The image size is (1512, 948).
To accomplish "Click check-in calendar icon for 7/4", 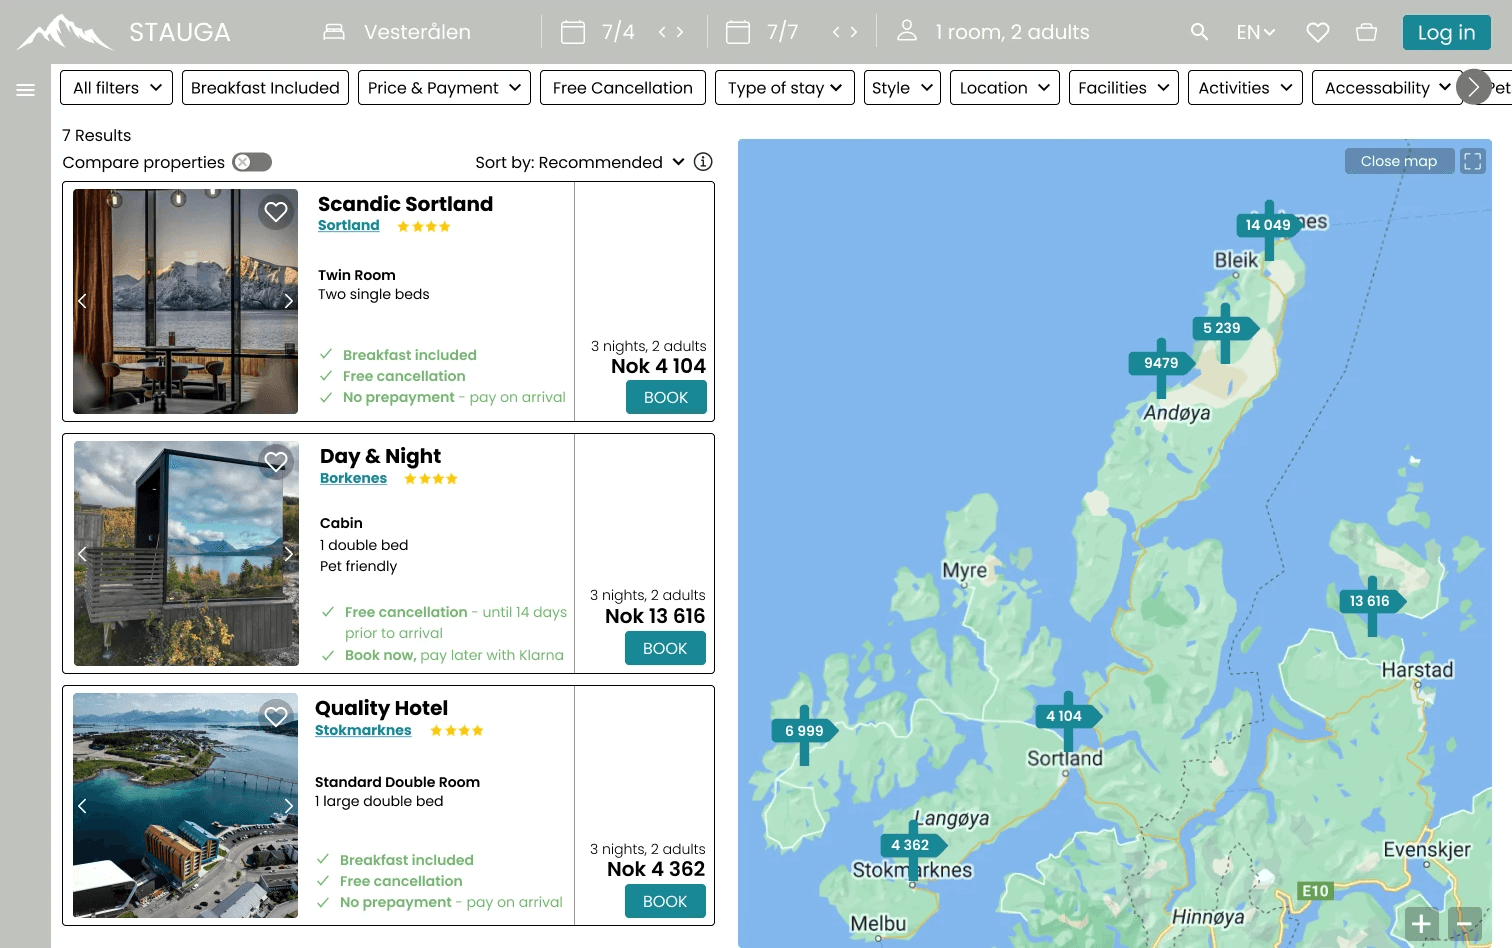I will click(573, 32).
